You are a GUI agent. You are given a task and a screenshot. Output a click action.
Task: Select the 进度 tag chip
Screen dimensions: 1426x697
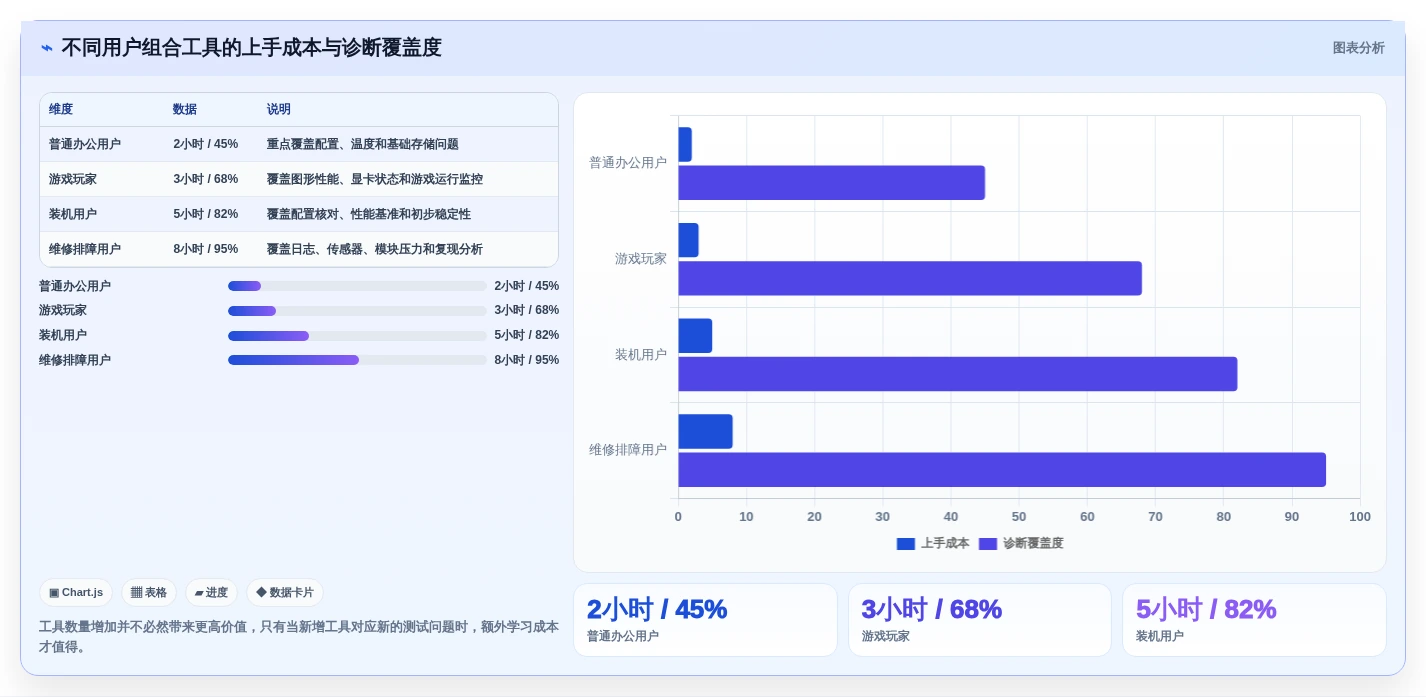211,592
